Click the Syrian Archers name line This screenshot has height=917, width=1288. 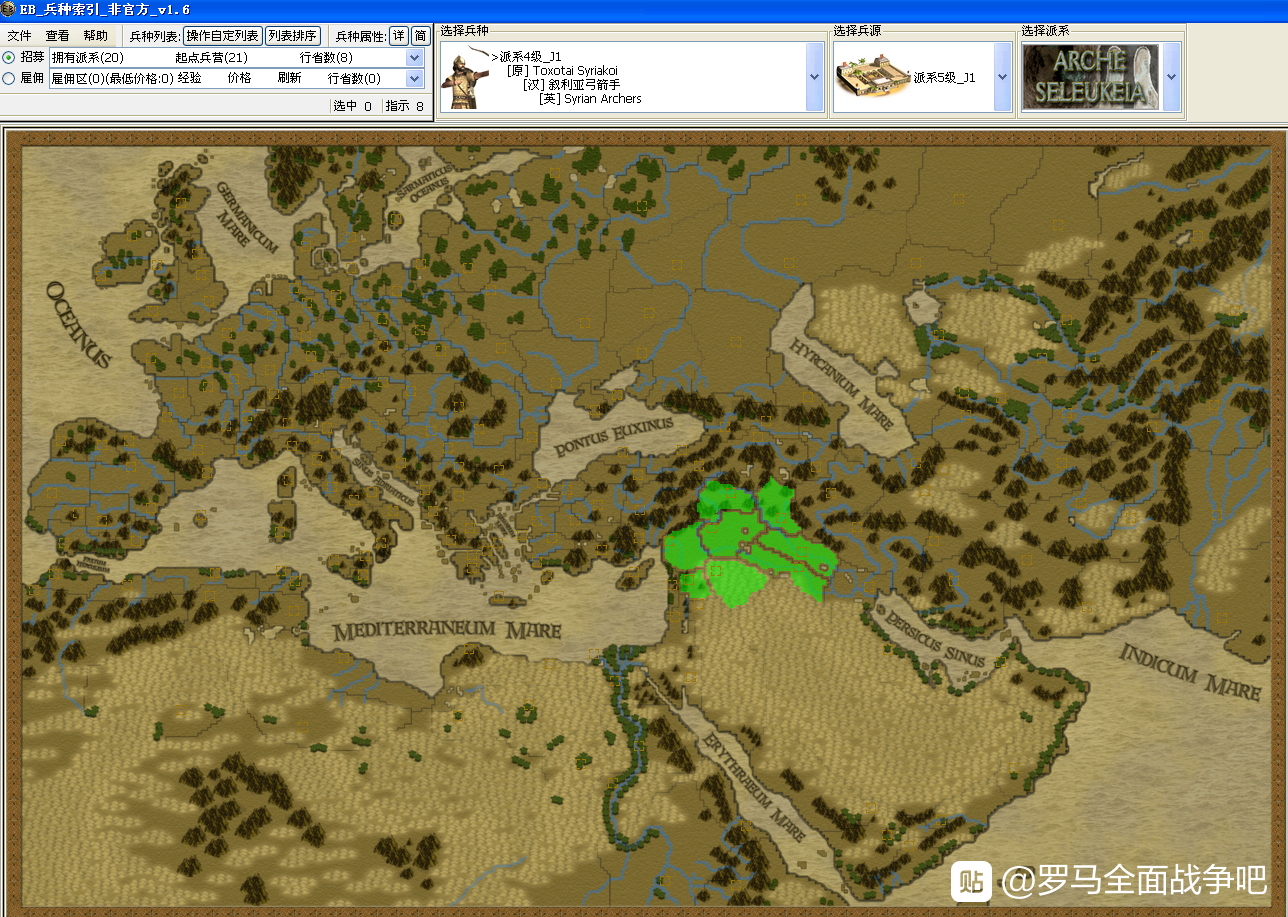[590, 99]
